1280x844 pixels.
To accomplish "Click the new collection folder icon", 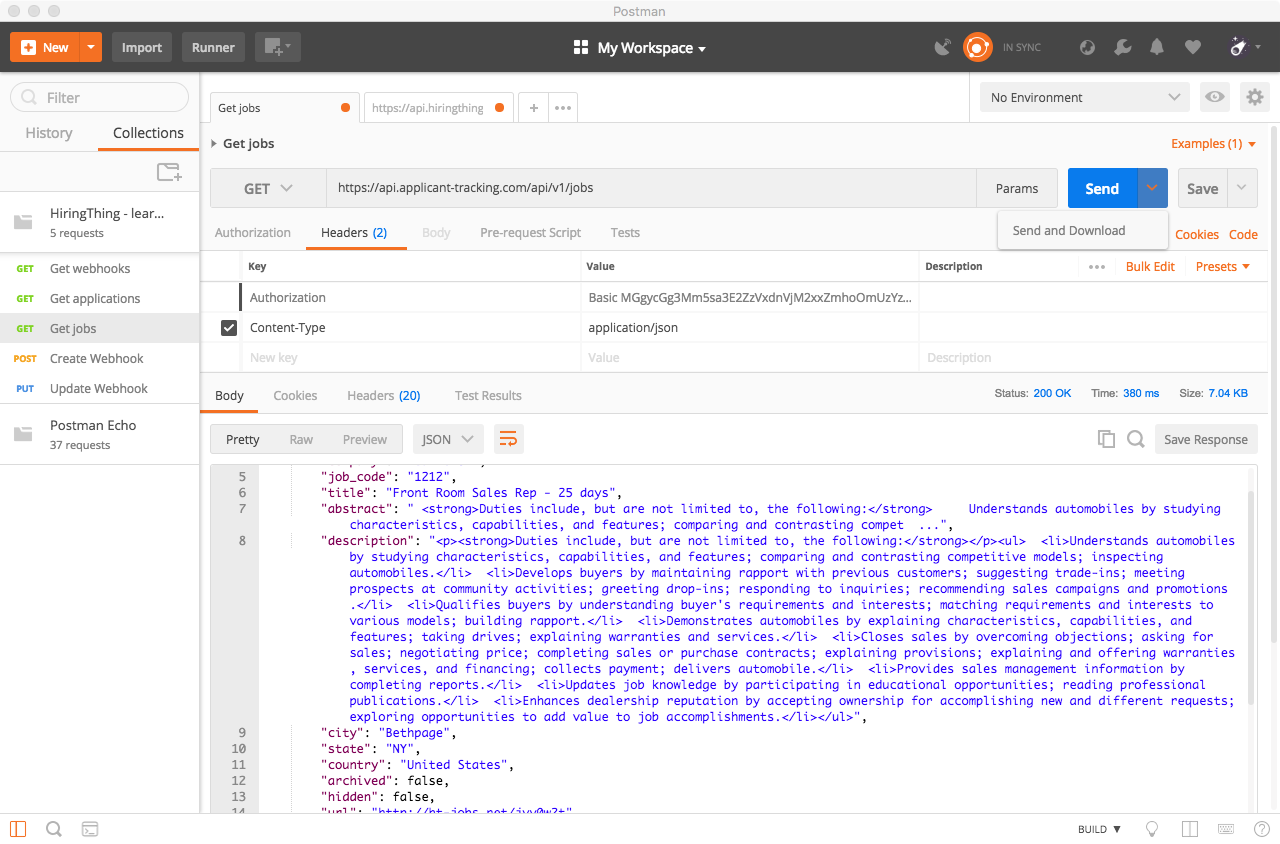I will [169, 172].
